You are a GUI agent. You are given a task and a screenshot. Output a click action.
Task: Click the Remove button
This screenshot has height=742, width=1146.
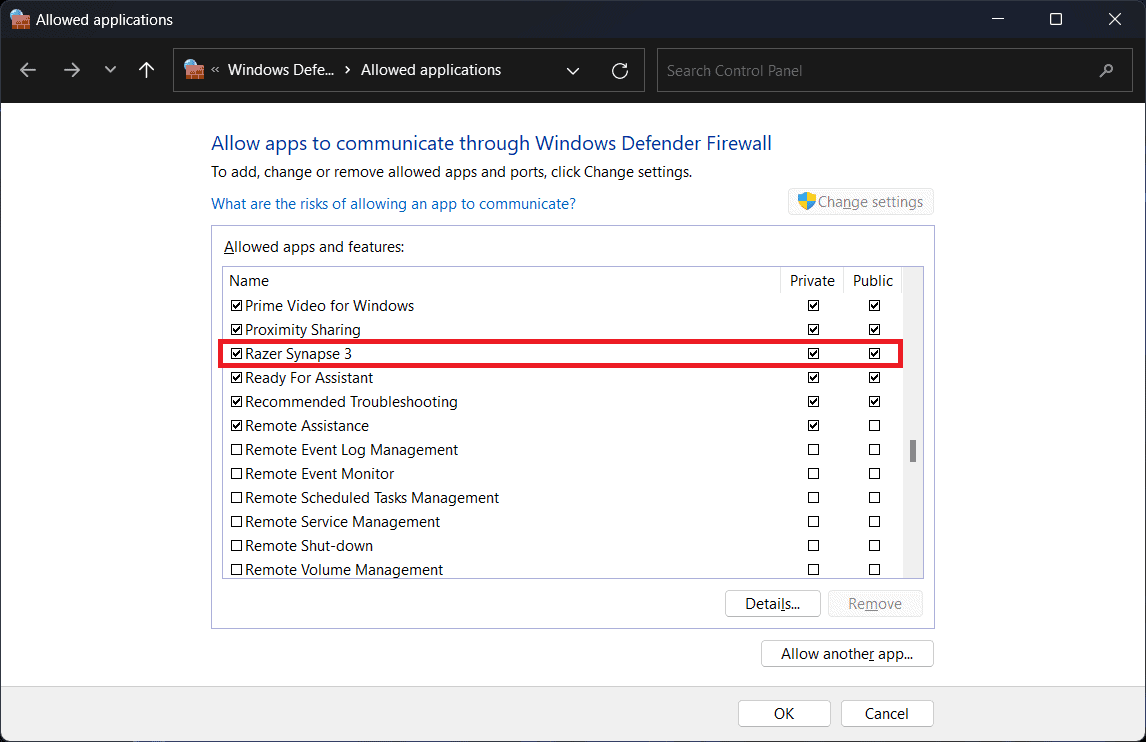click(875, 604)
